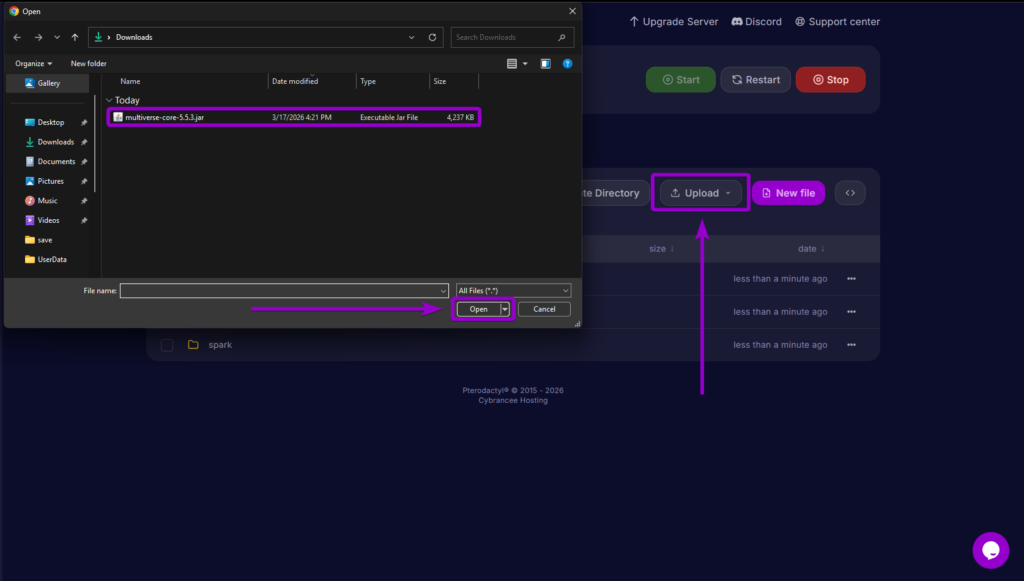Click the preview pane icon
This screenshot has width=1024, height=581.
pos(545,63)
